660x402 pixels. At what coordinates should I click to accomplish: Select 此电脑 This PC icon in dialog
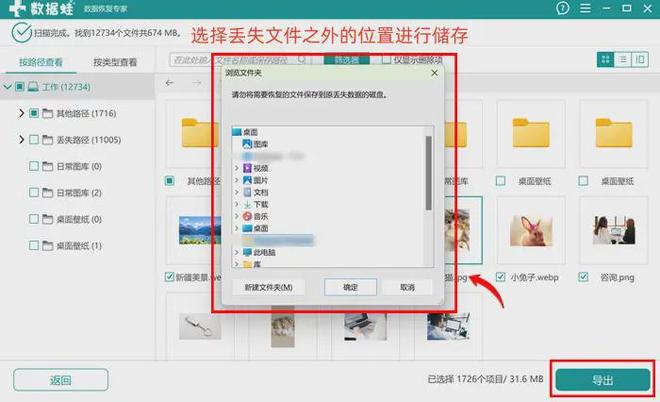pyautogui.click(x=247, y=252)
